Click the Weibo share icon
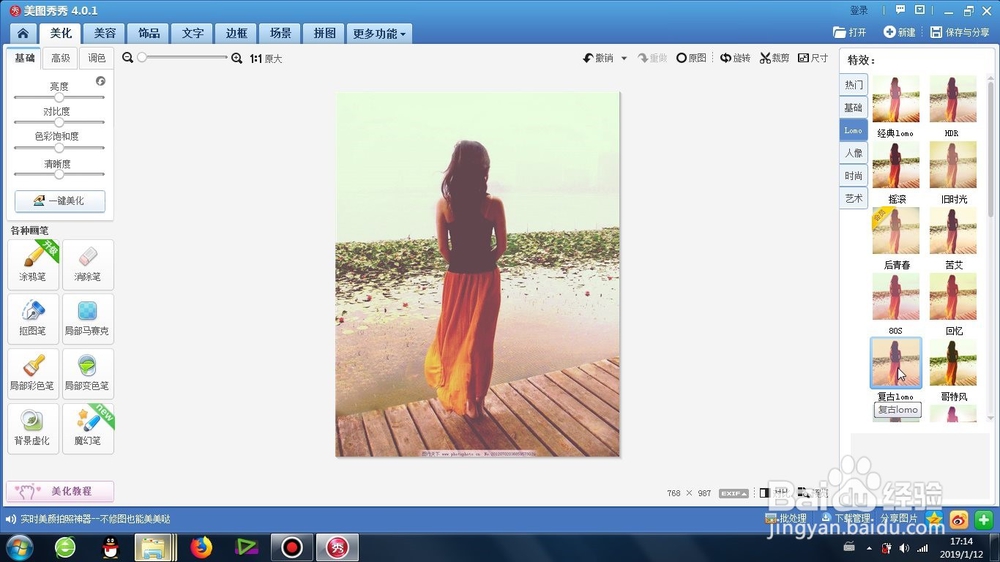1000x562 pixels. (959, 519)
